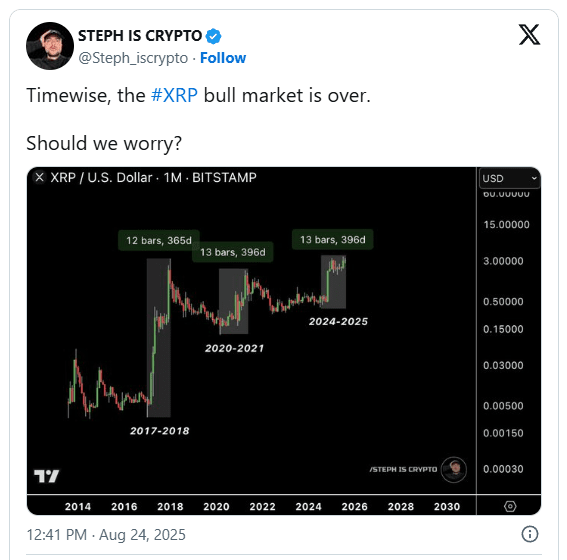Viewport: 567px width, 560px height.
Task: Click the 2017-2018 text annotation
Action: point(159,431)
